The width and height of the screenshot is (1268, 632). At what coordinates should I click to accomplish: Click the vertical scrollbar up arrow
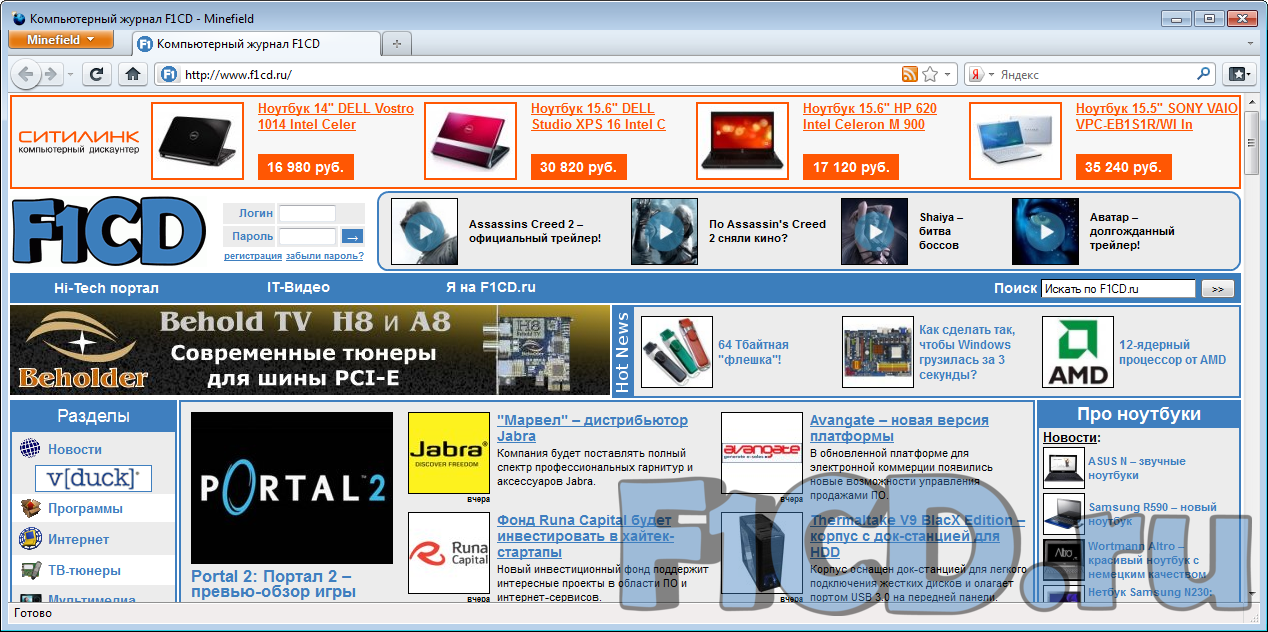coord(1252,102)
